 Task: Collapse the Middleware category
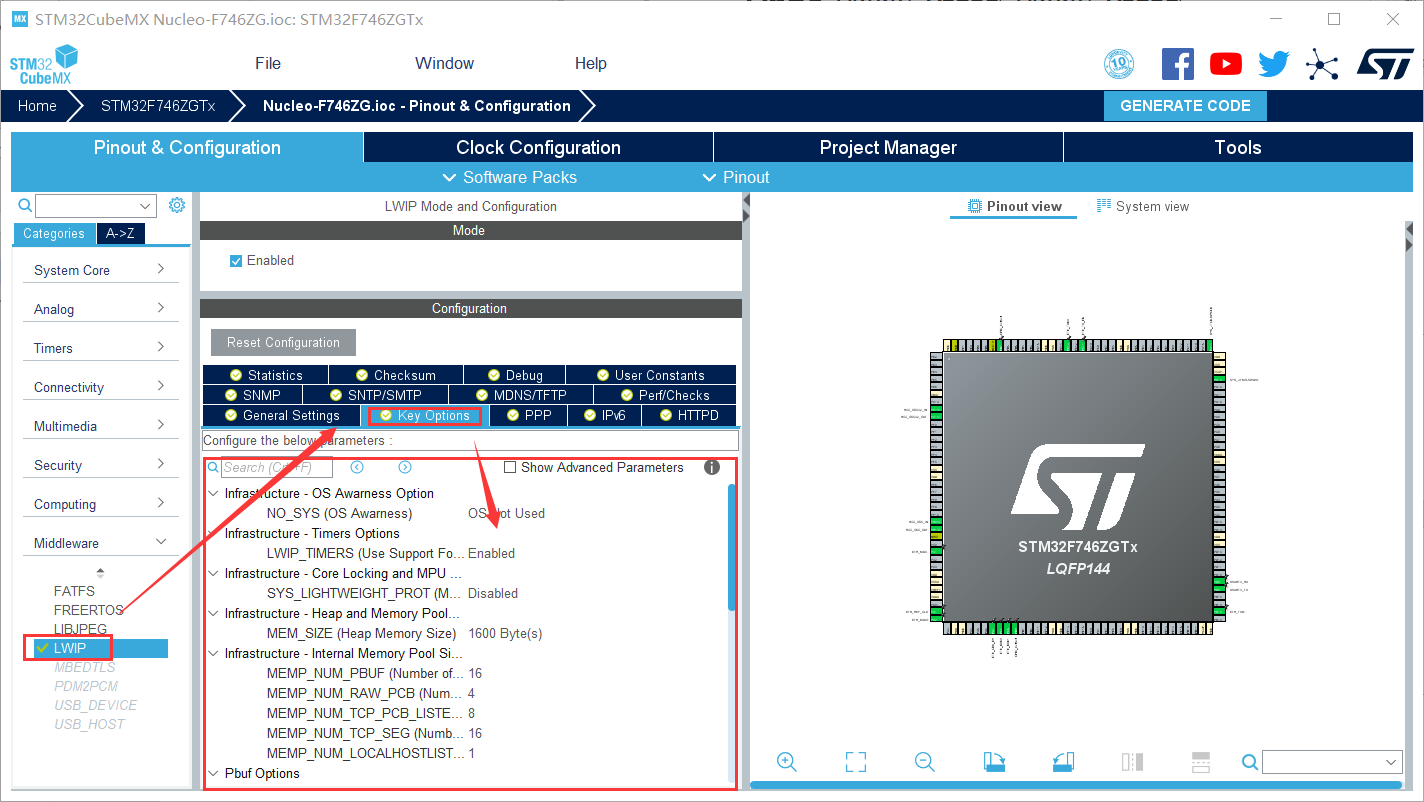coord(100,543)
